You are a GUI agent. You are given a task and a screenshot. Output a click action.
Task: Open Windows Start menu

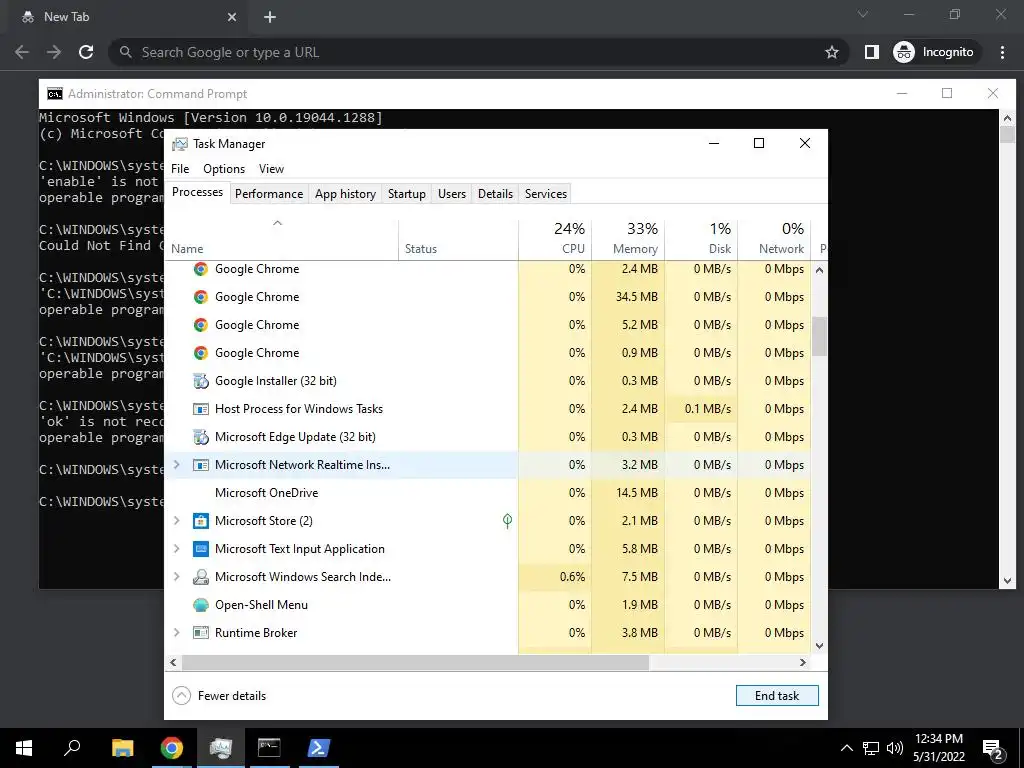coord(24,748)
